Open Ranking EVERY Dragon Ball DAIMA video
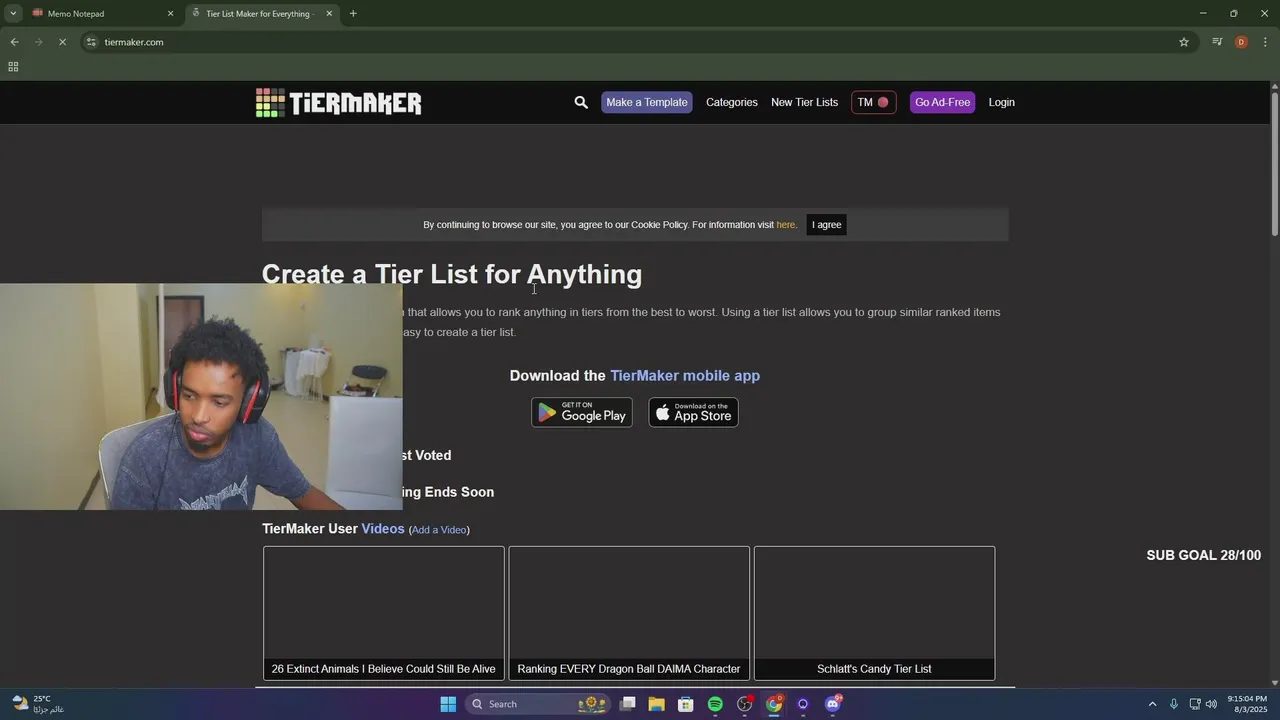This screenshot has width=1280, height=720. click(629, 613)
